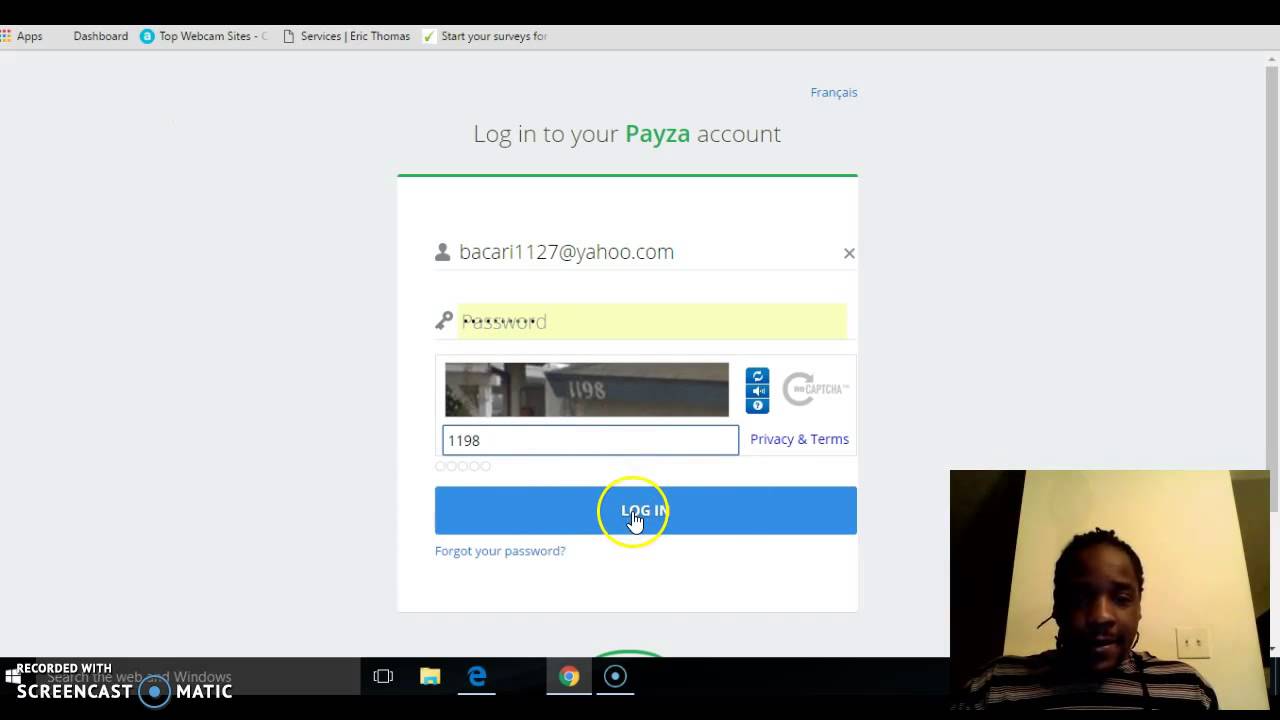Viewport: 1280px width, 720px height.
Task: Open Task View in the taskbar
Action: pyautogui.click(x=383, y=677)
